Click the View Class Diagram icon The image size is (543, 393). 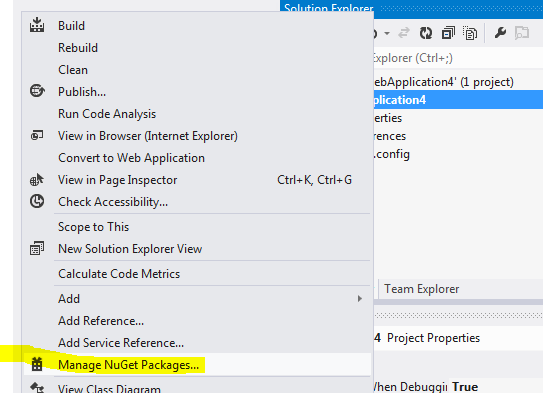click(x=37, y=387)
